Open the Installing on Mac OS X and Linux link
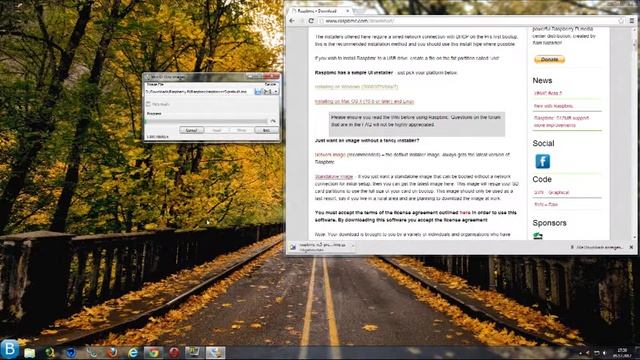 point(364,102)
